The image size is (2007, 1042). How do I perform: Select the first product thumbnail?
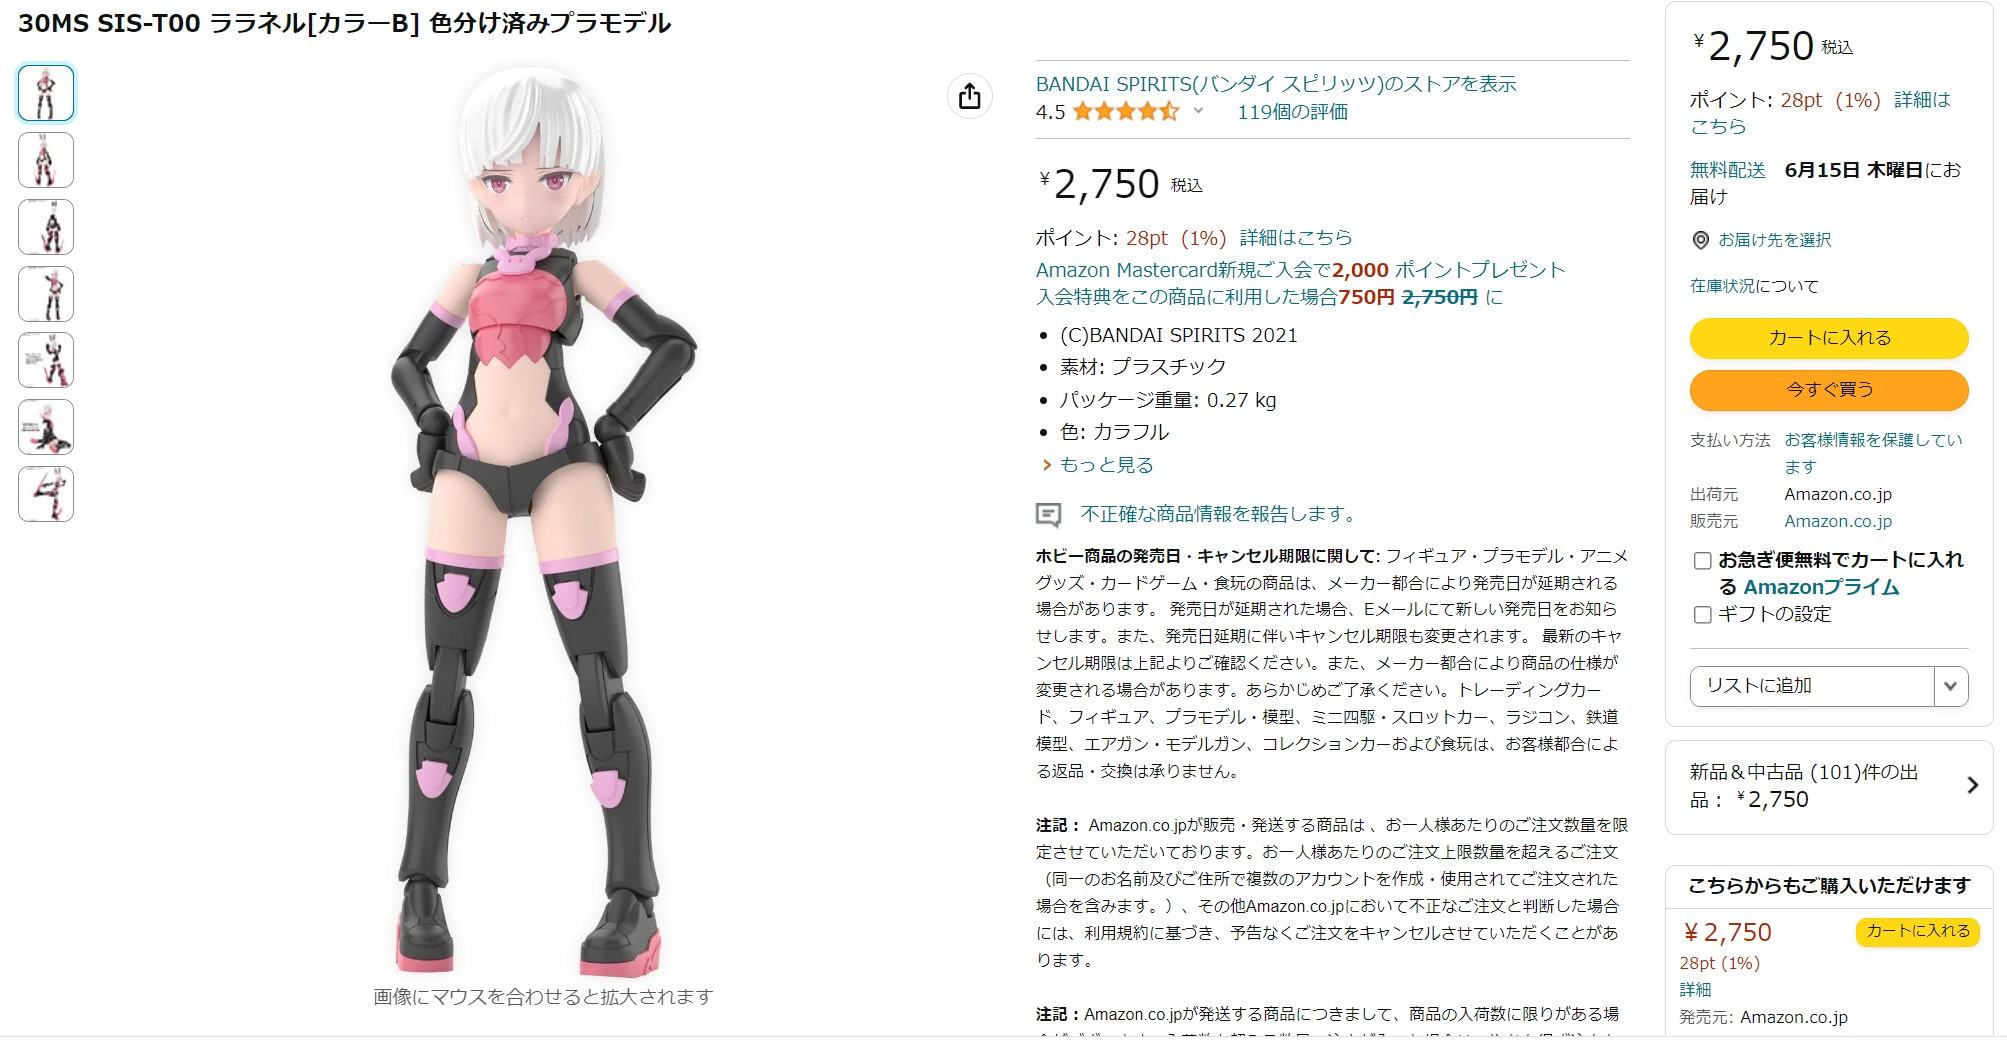[46, 94]
